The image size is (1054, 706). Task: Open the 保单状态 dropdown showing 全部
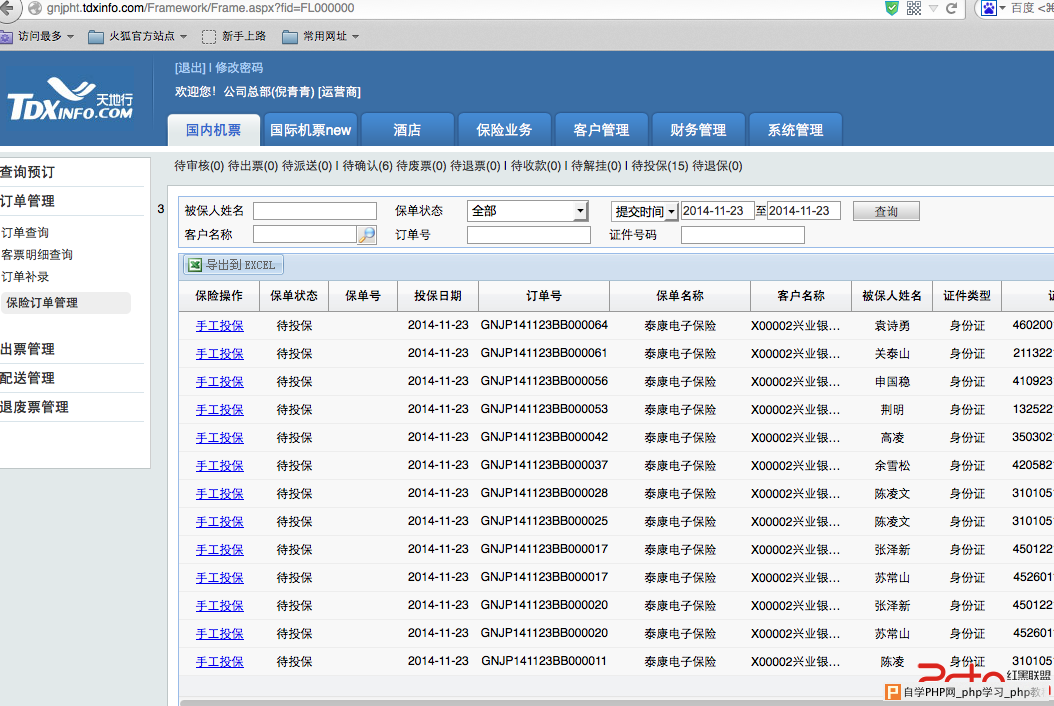click(528, 211)
